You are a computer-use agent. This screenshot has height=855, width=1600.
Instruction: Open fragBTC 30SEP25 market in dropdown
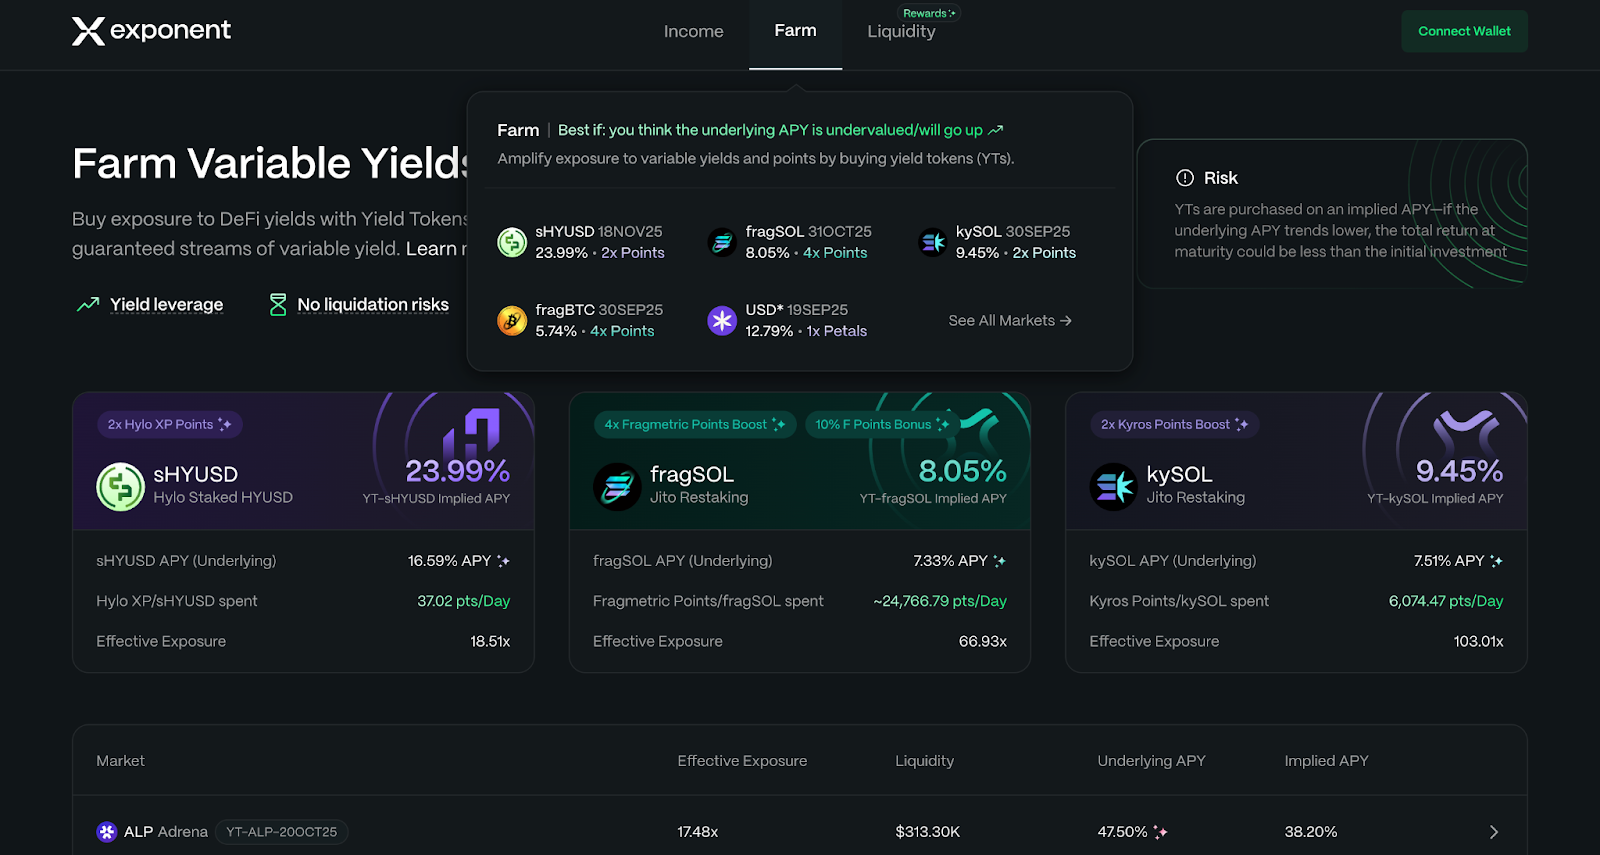[580, 320]
